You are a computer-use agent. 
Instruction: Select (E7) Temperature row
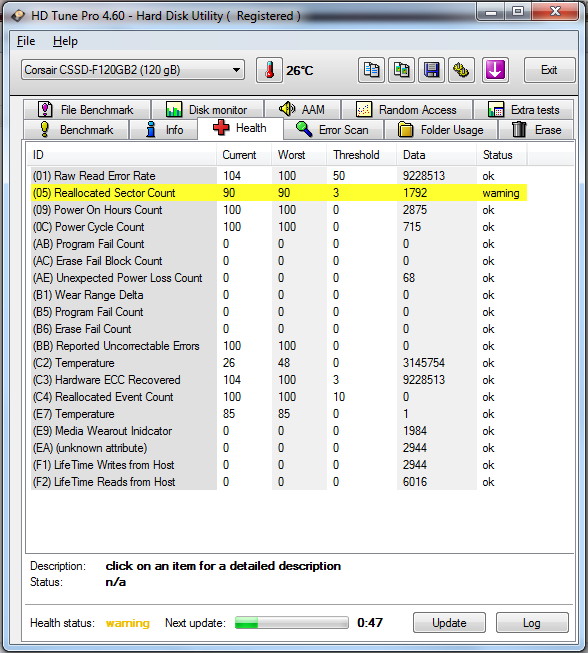click(x=279, y=414)
